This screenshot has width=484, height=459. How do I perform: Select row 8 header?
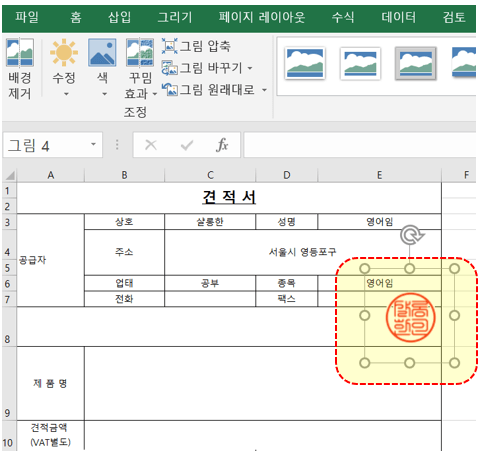[9, 327]
